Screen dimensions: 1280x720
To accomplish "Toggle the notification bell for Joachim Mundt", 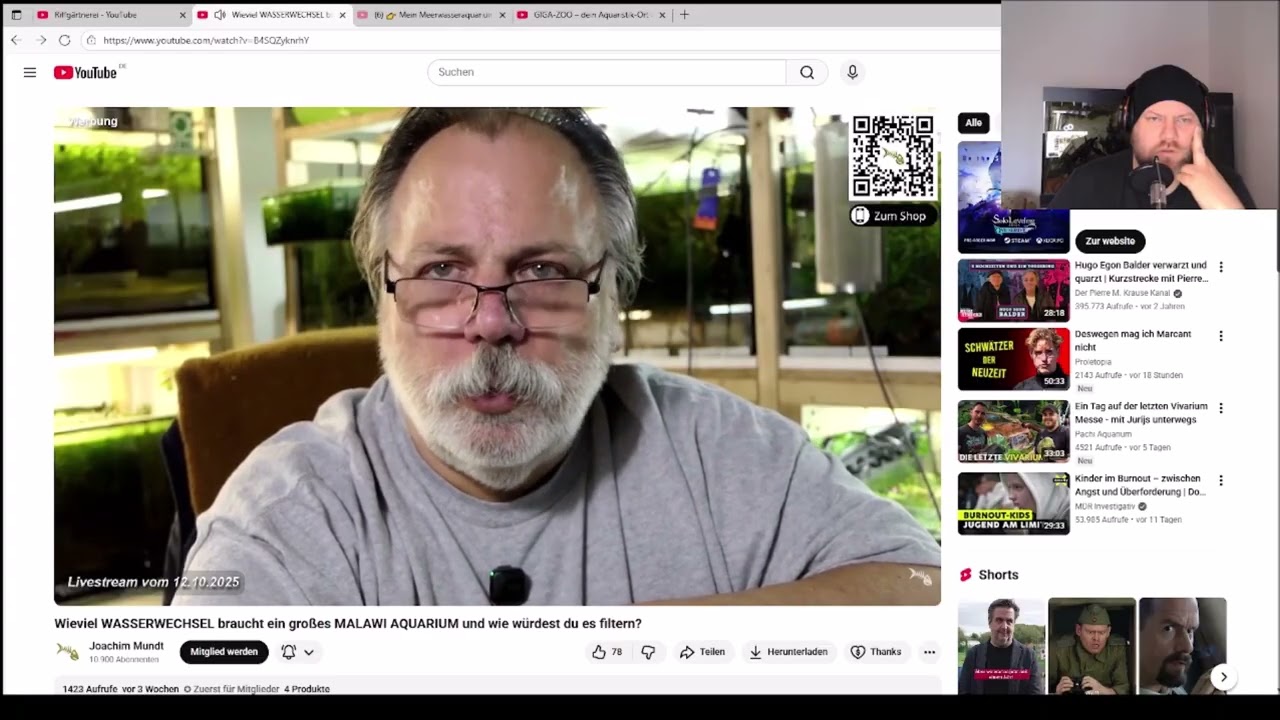I will [x=288, y=652].
